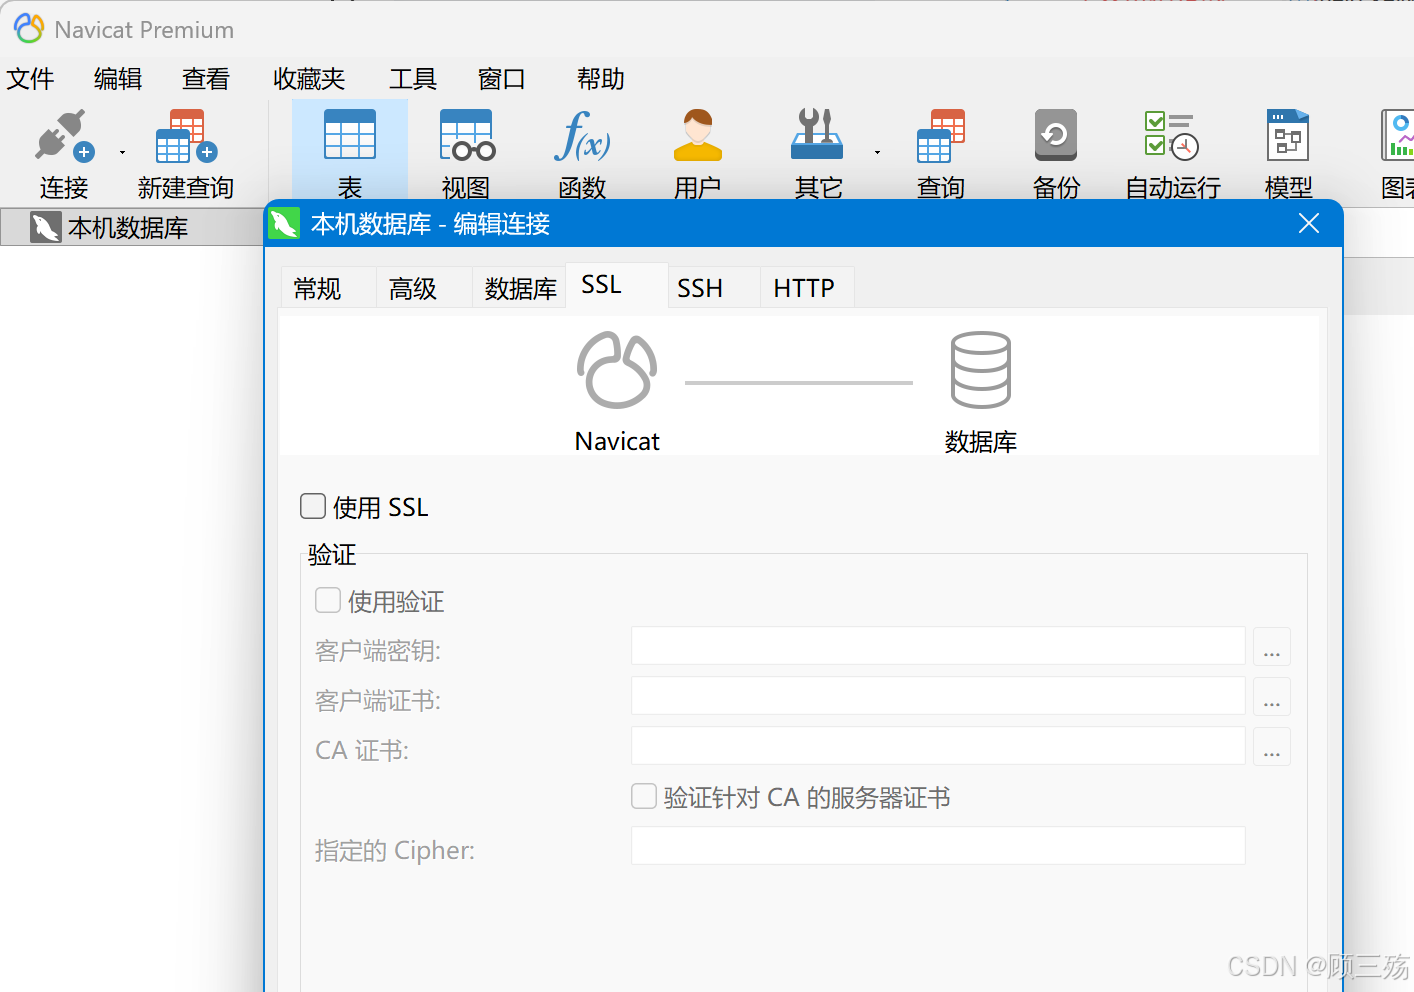Select the 本机数据库 connection in the tree
Viewport: 1414px width, 992px height.
coord(128,228)
